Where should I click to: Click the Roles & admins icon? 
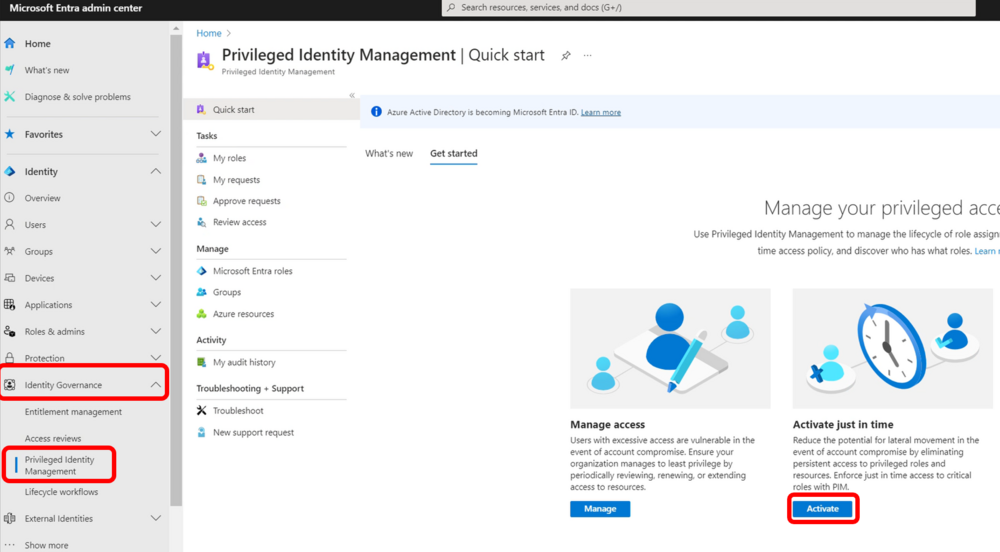(10, 331)
